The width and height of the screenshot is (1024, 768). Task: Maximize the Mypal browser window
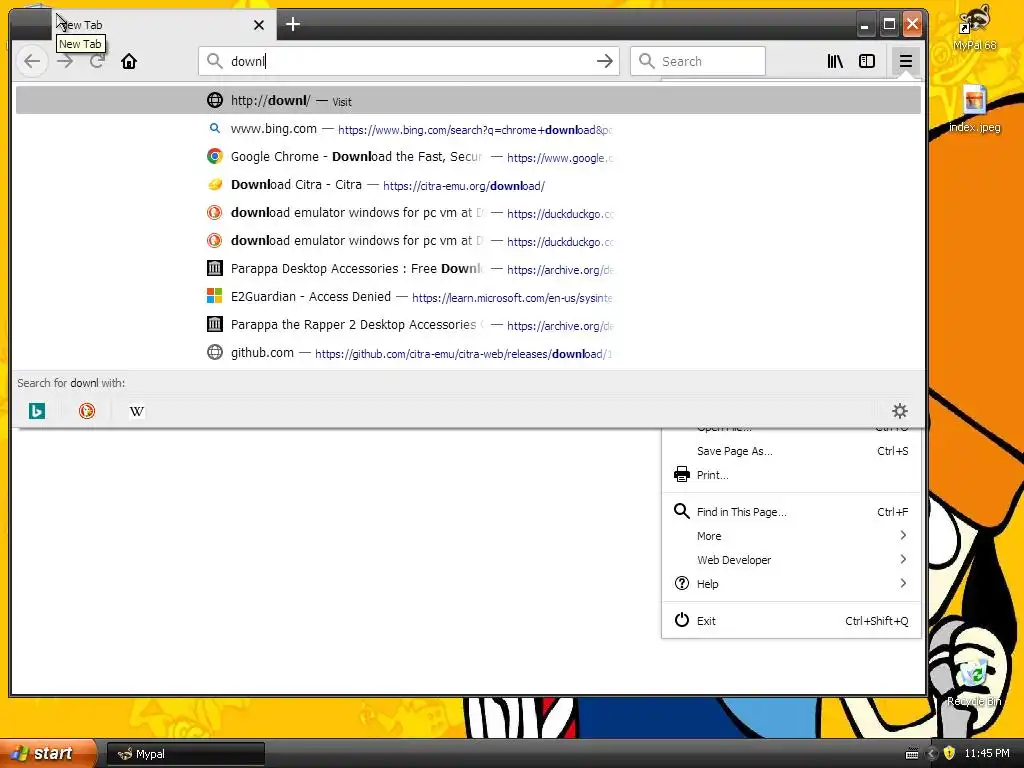pos(889,25)
